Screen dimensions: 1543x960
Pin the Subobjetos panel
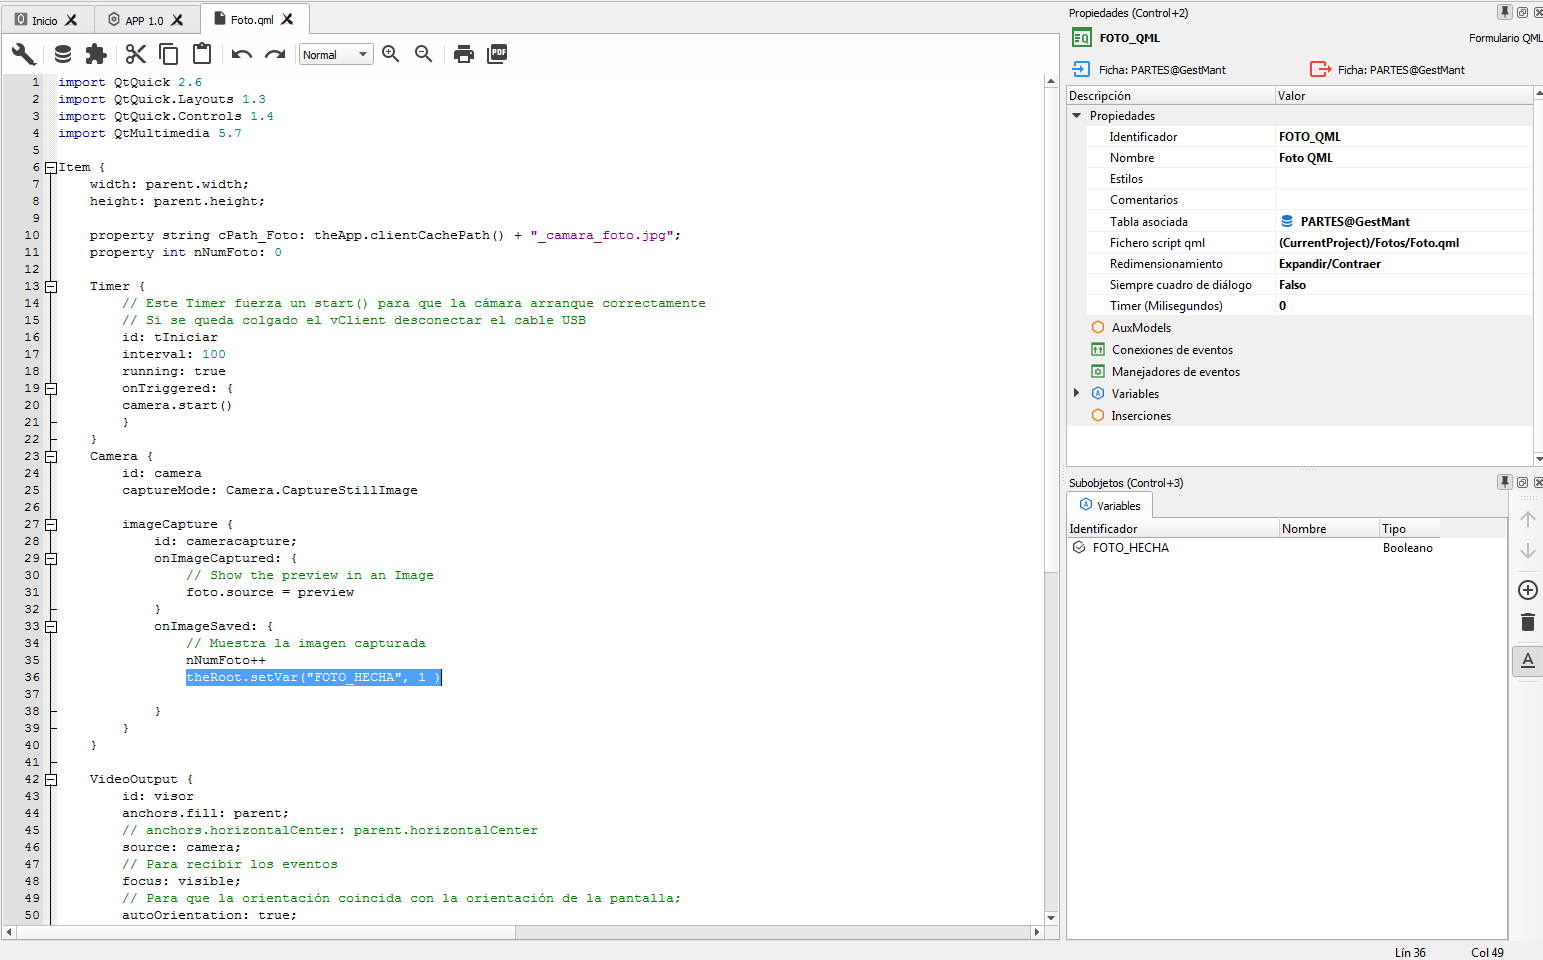pyautogui.click(x=1504, y=482)
